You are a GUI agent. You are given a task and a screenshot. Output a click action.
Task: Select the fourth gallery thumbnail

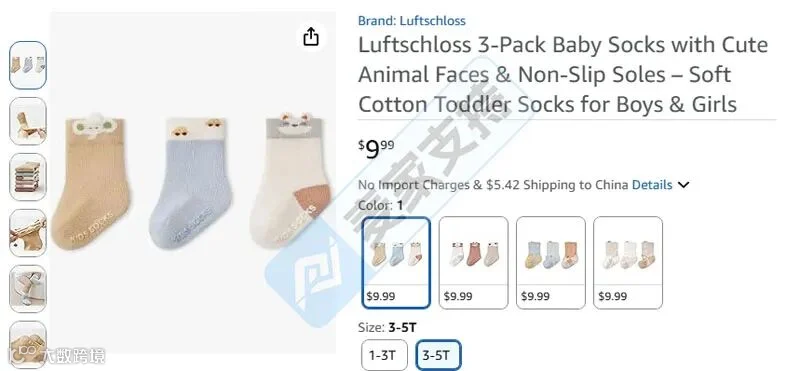[x=28, y=233]
